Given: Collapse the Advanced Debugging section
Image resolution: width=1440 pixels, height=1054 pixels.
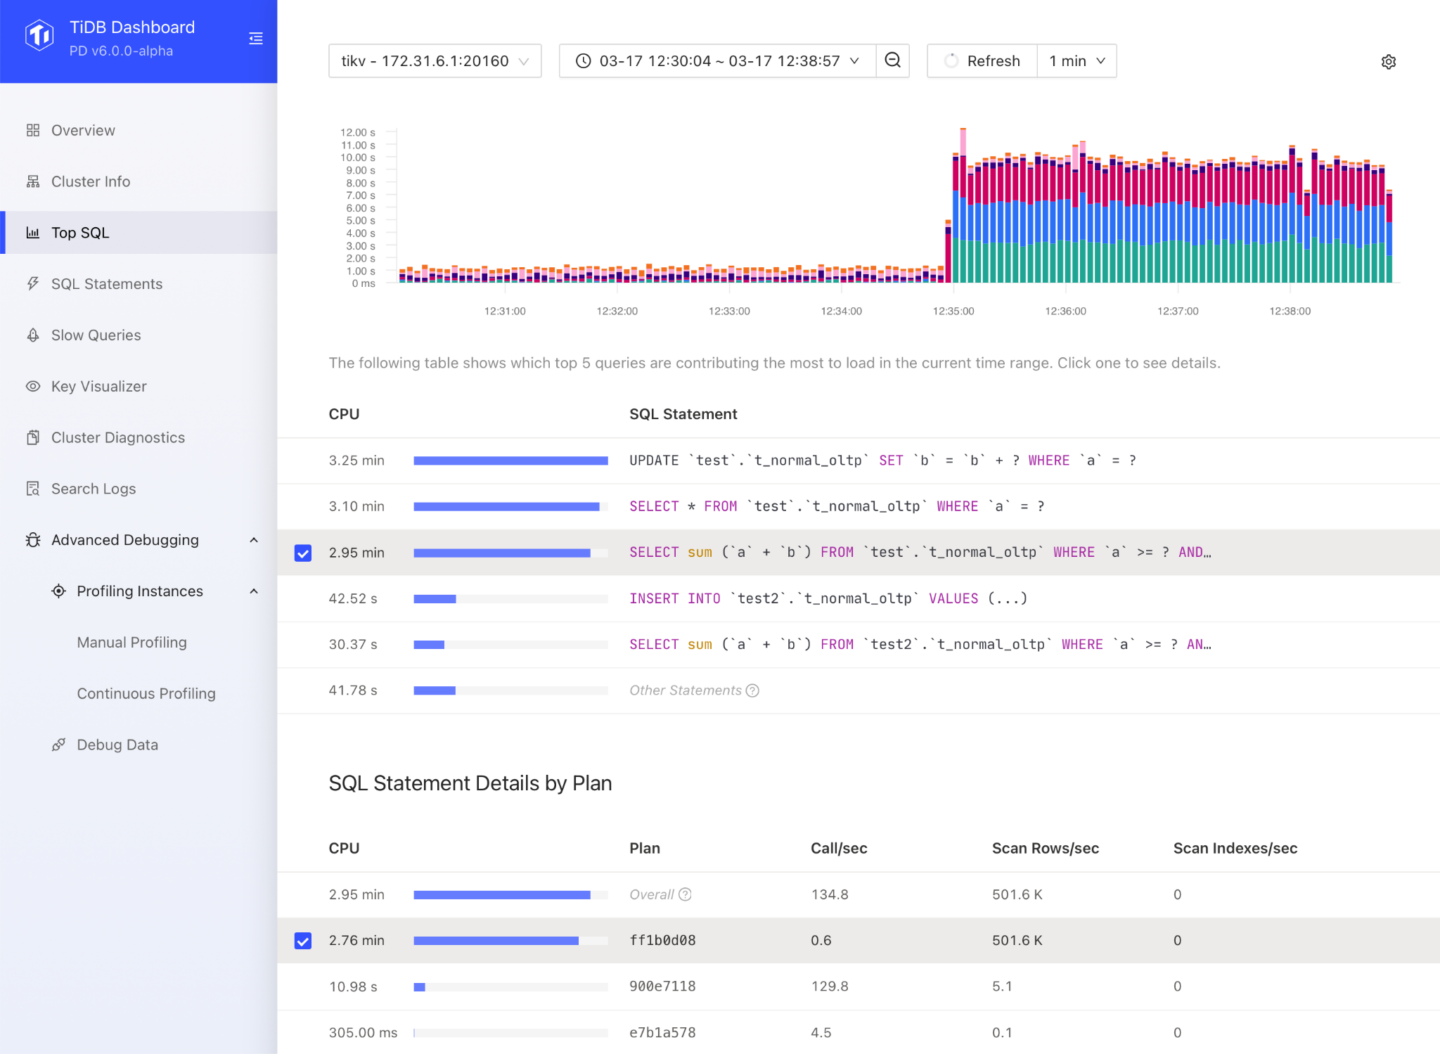Looking at the screenshot, I should [x=253, y=540].
